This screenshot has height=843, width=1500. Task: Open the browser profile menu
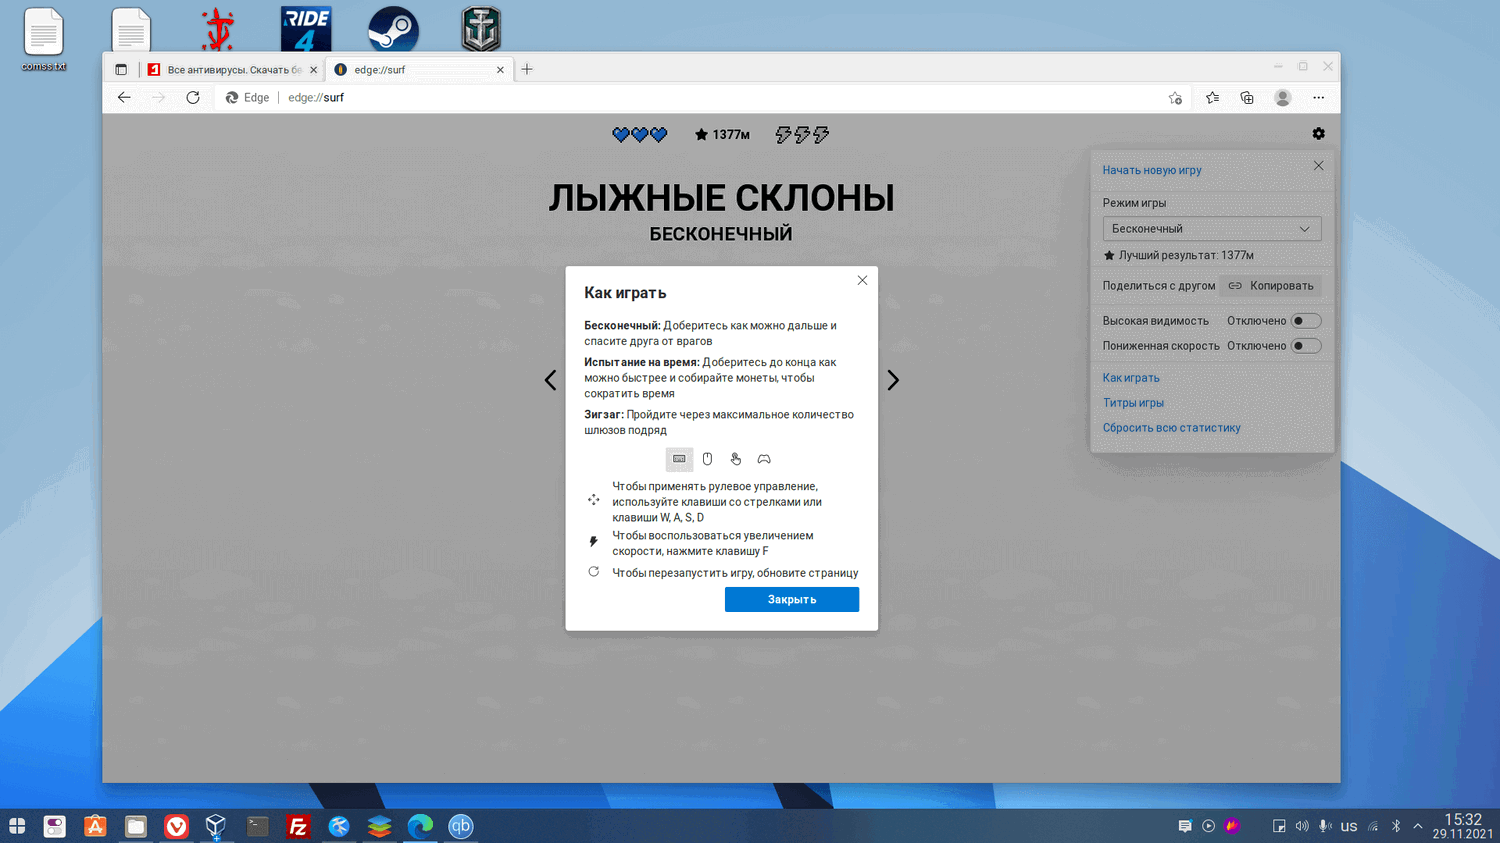pos(1283,98)
